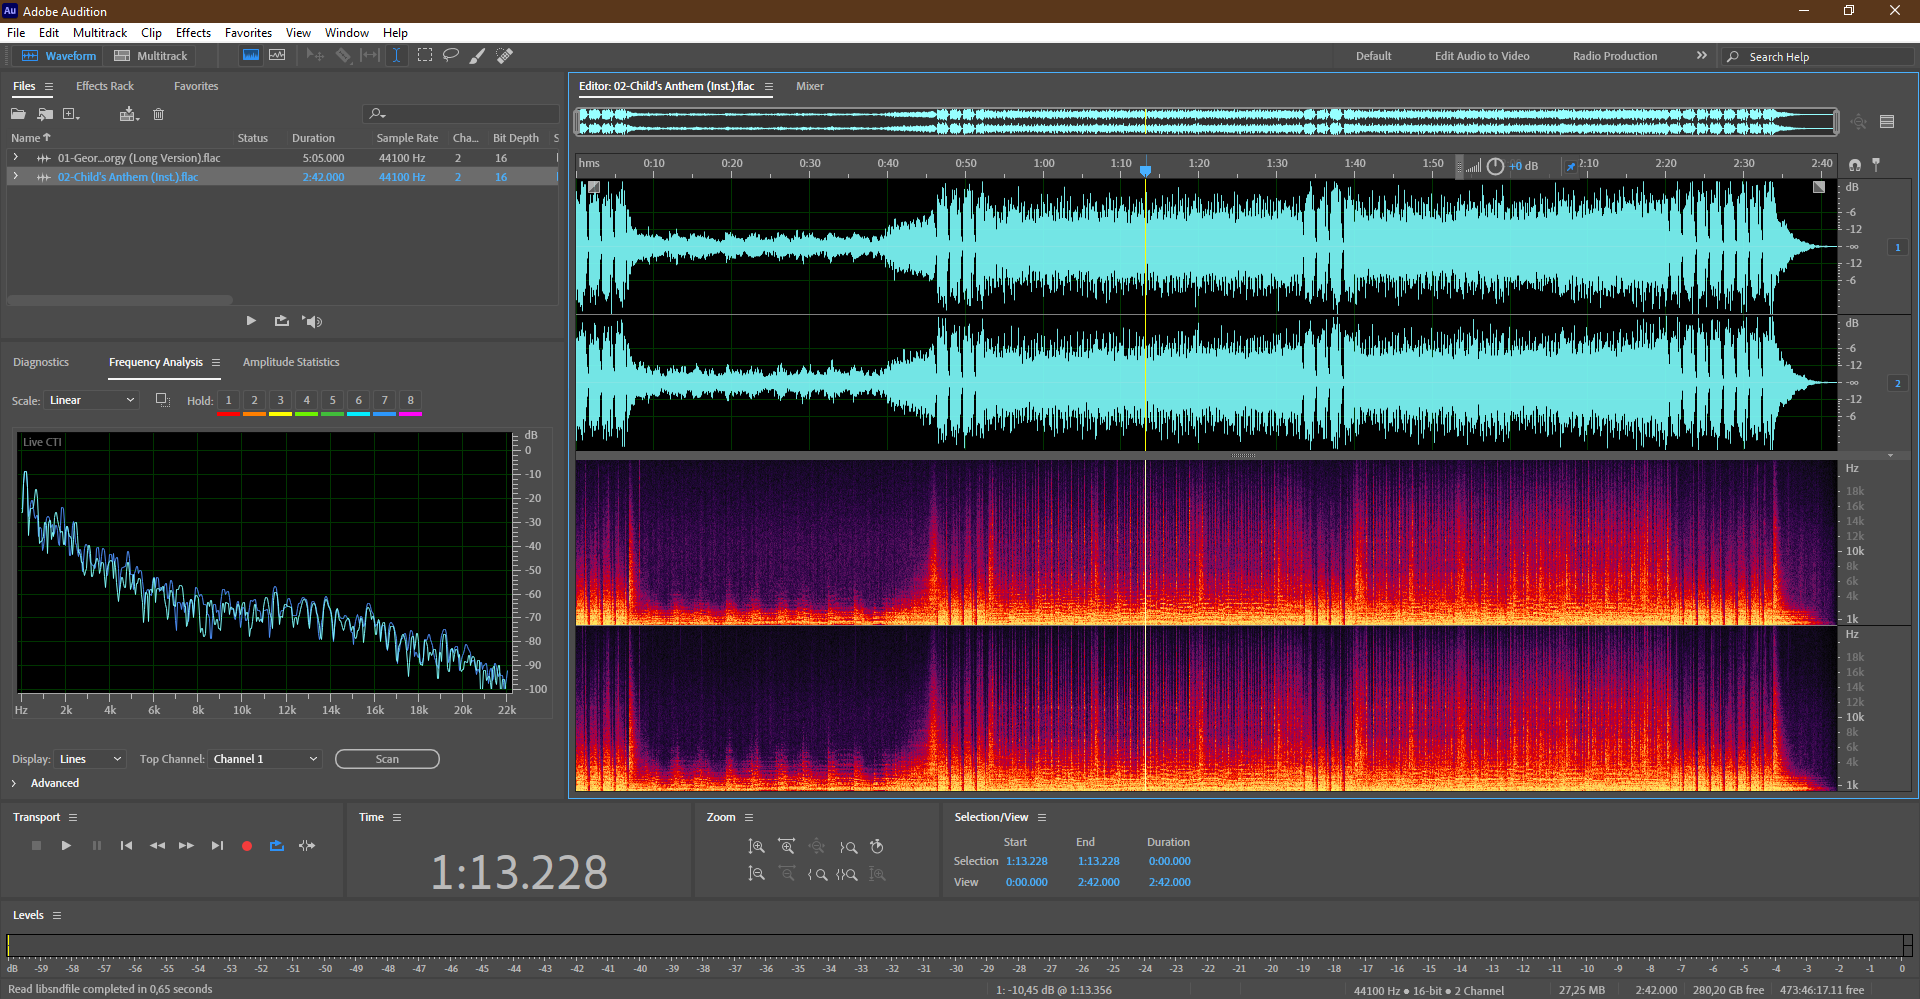The image size is (1920, 999).
Task: Open the workspace overflow chevron
Action: coord(1701,56)
